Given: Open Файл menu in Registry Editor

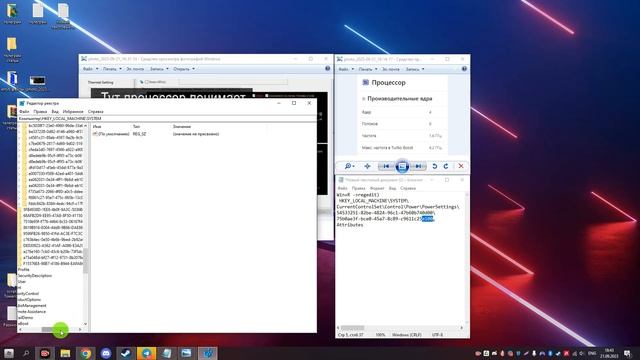Looking at the screenshot, I should tap(24, 111).
